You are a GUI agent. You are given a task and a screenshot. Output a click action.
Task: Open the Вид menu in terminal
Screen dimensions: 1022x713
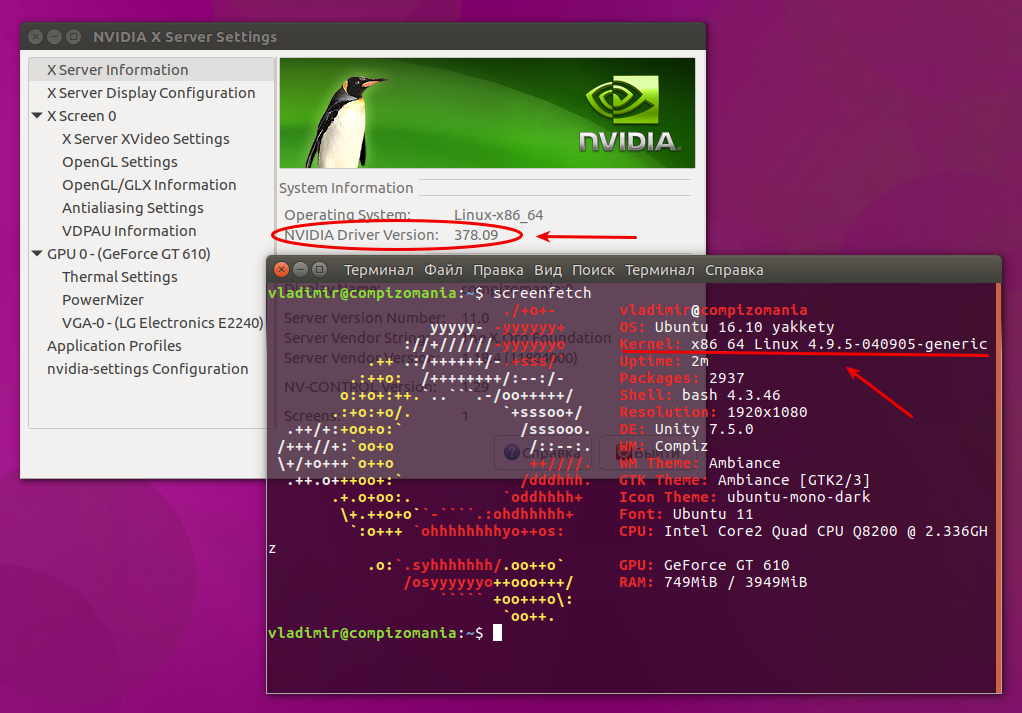[548, 270]
